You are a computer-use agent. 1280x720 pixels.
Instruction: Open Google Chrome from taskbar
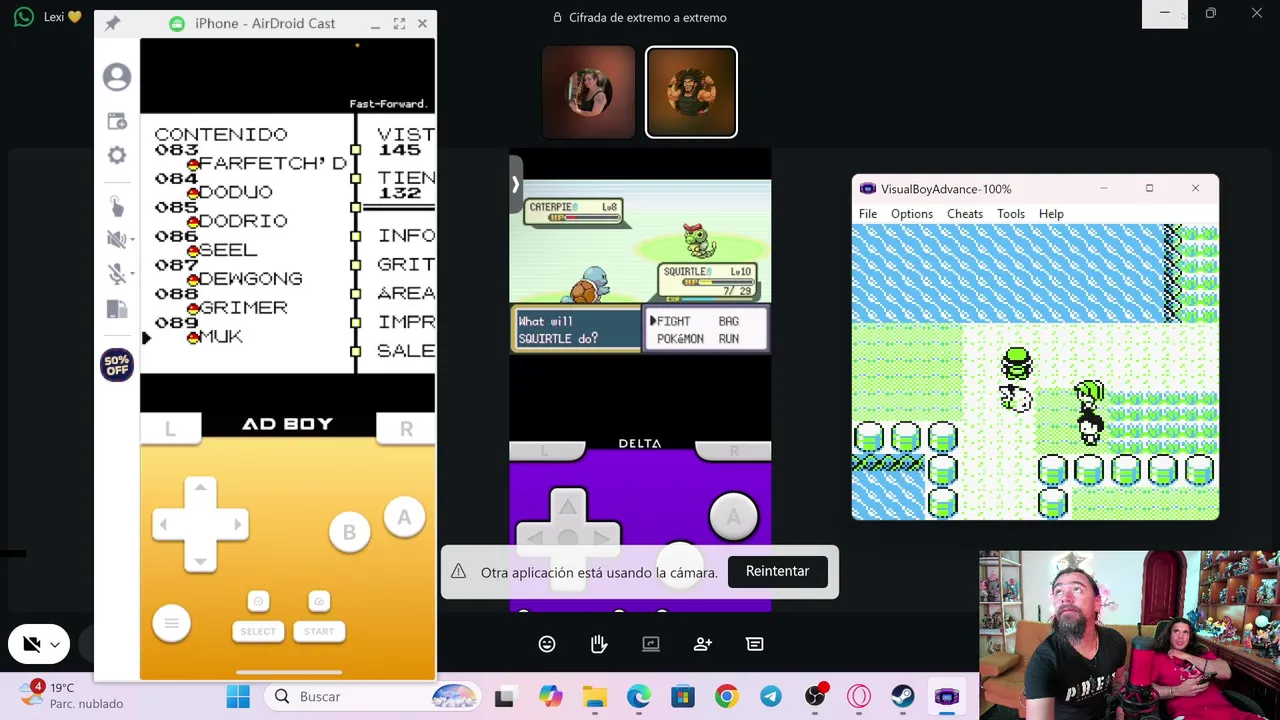(727, 697)
